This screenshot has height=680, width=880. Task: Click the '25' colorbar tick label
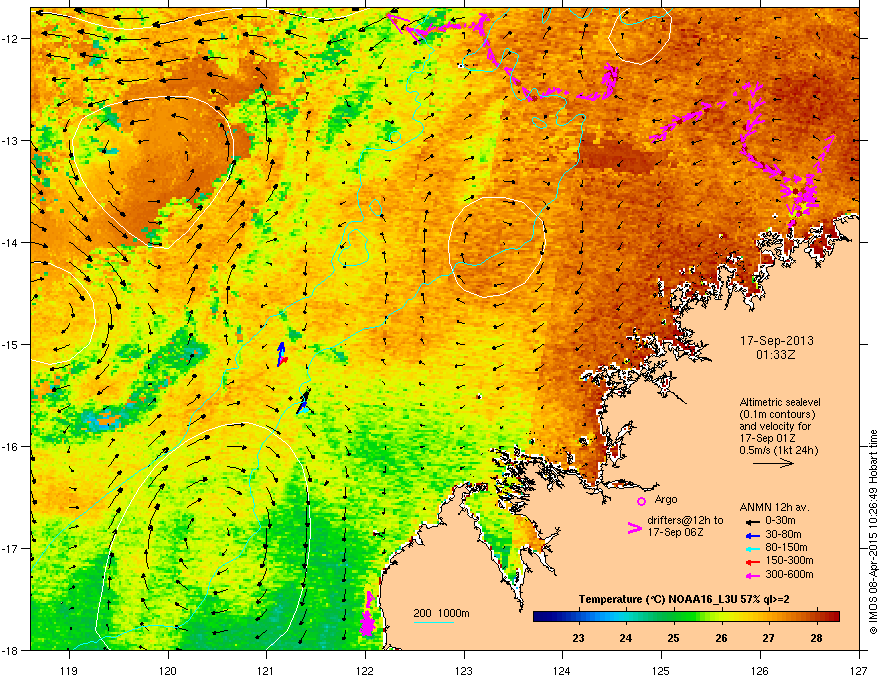pyautogui.click(x=673, y=638)
